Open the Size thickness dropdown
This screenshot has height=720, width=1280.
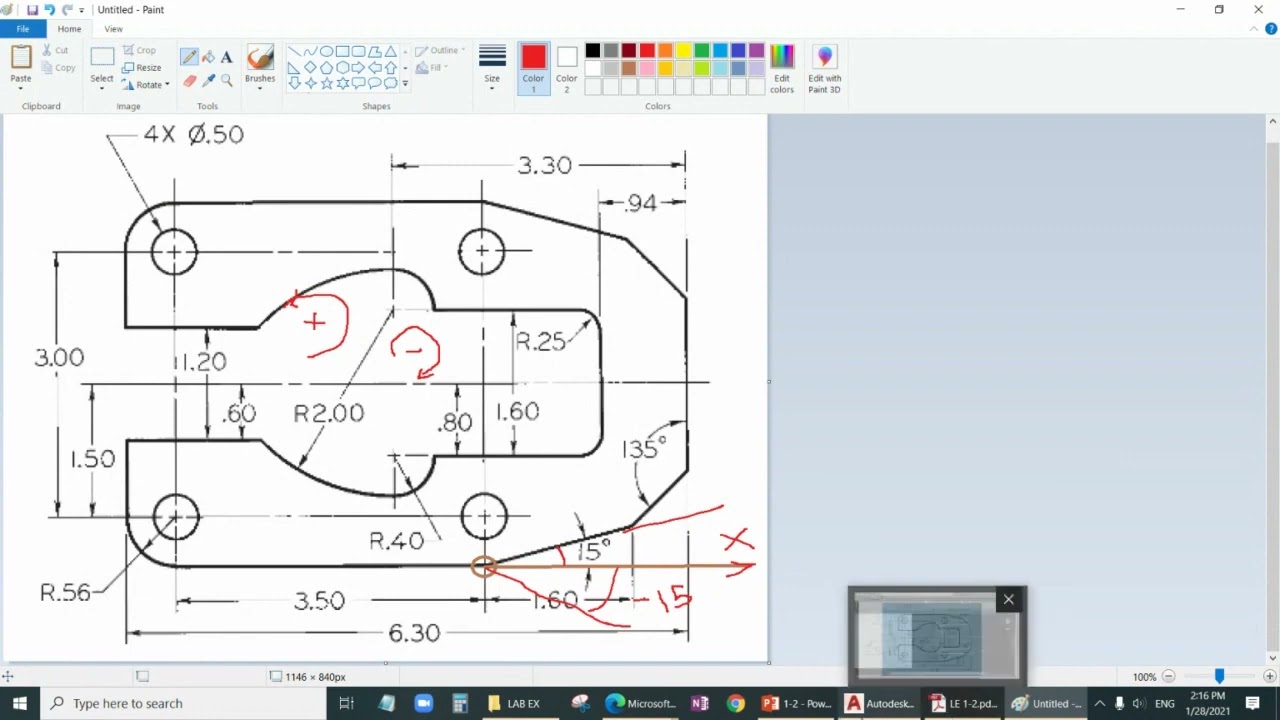click(492, 88)
